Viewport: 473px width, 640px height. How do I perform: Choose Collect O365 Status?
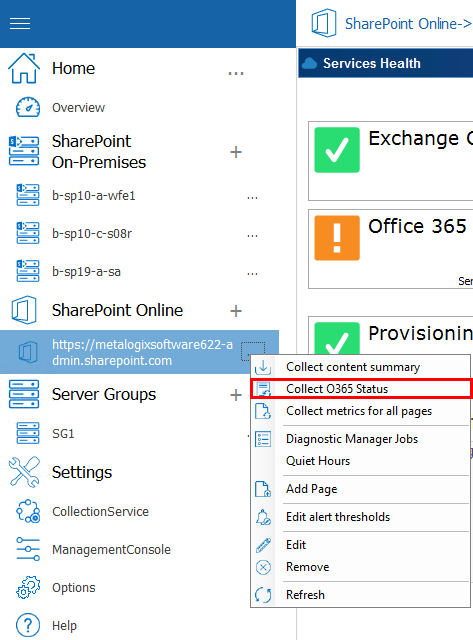tap(361, 389)
